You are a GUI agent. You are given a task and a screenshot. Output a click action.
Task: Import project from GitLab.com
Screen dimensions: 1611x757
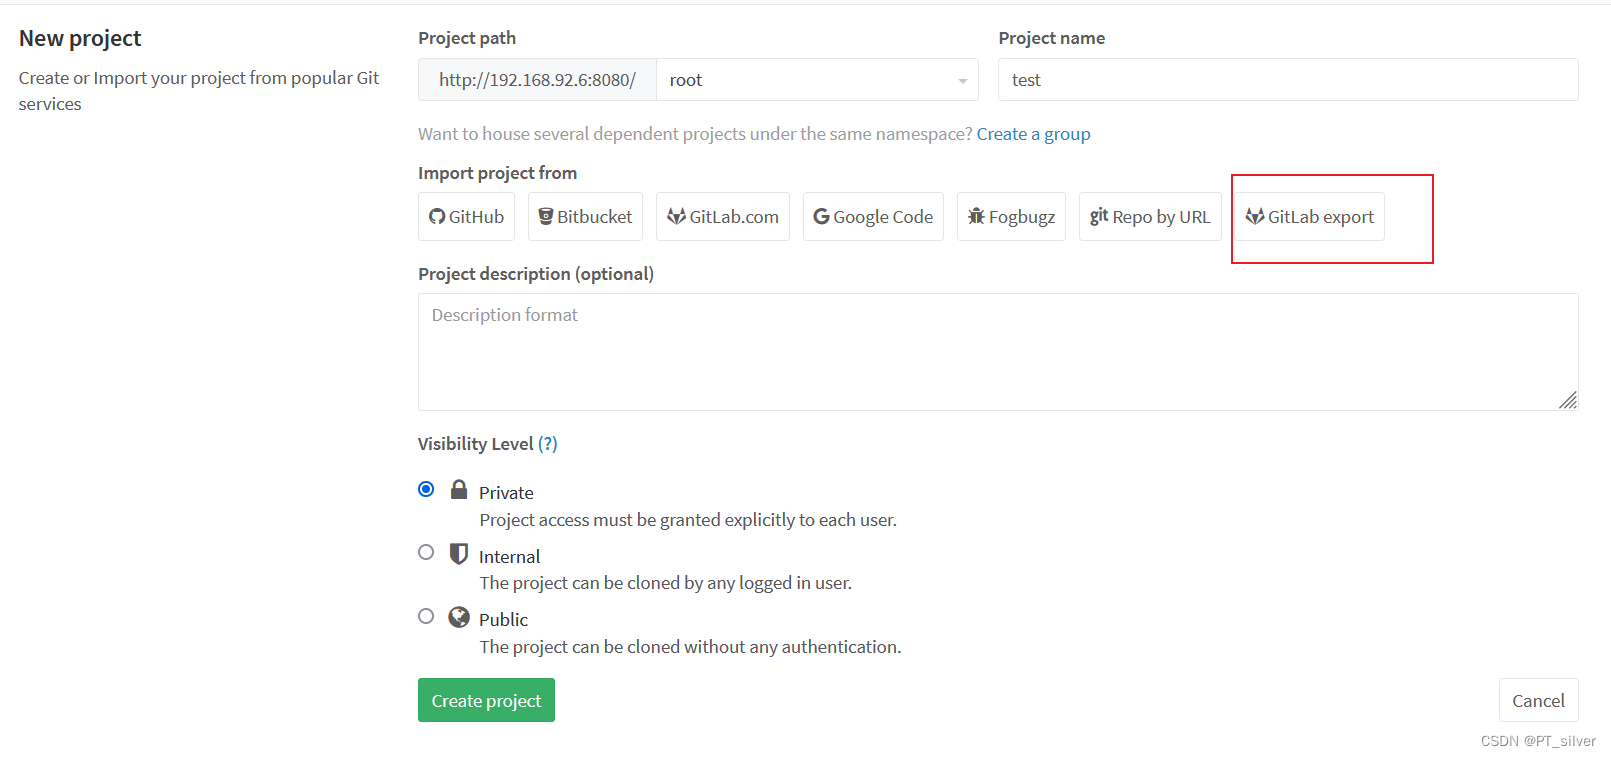(723, 217)
